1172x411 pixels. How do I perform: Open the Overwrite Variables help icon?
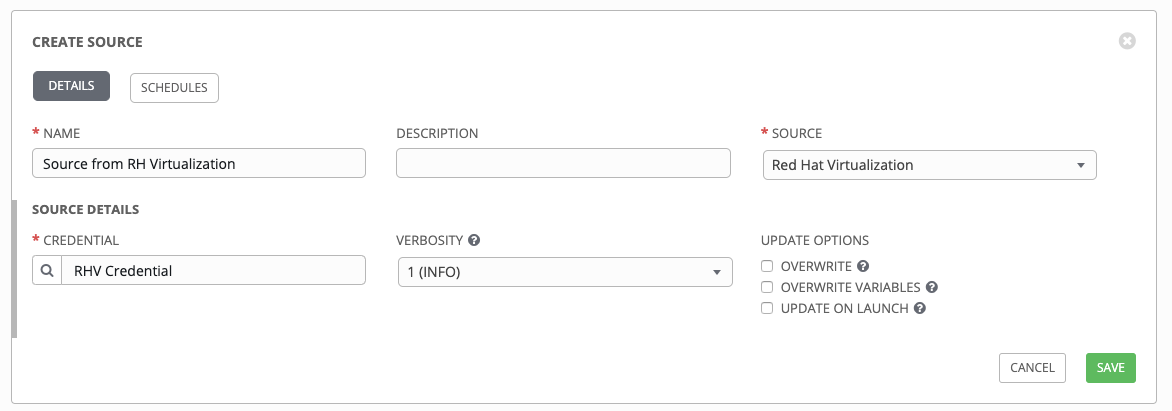[931, 288]
